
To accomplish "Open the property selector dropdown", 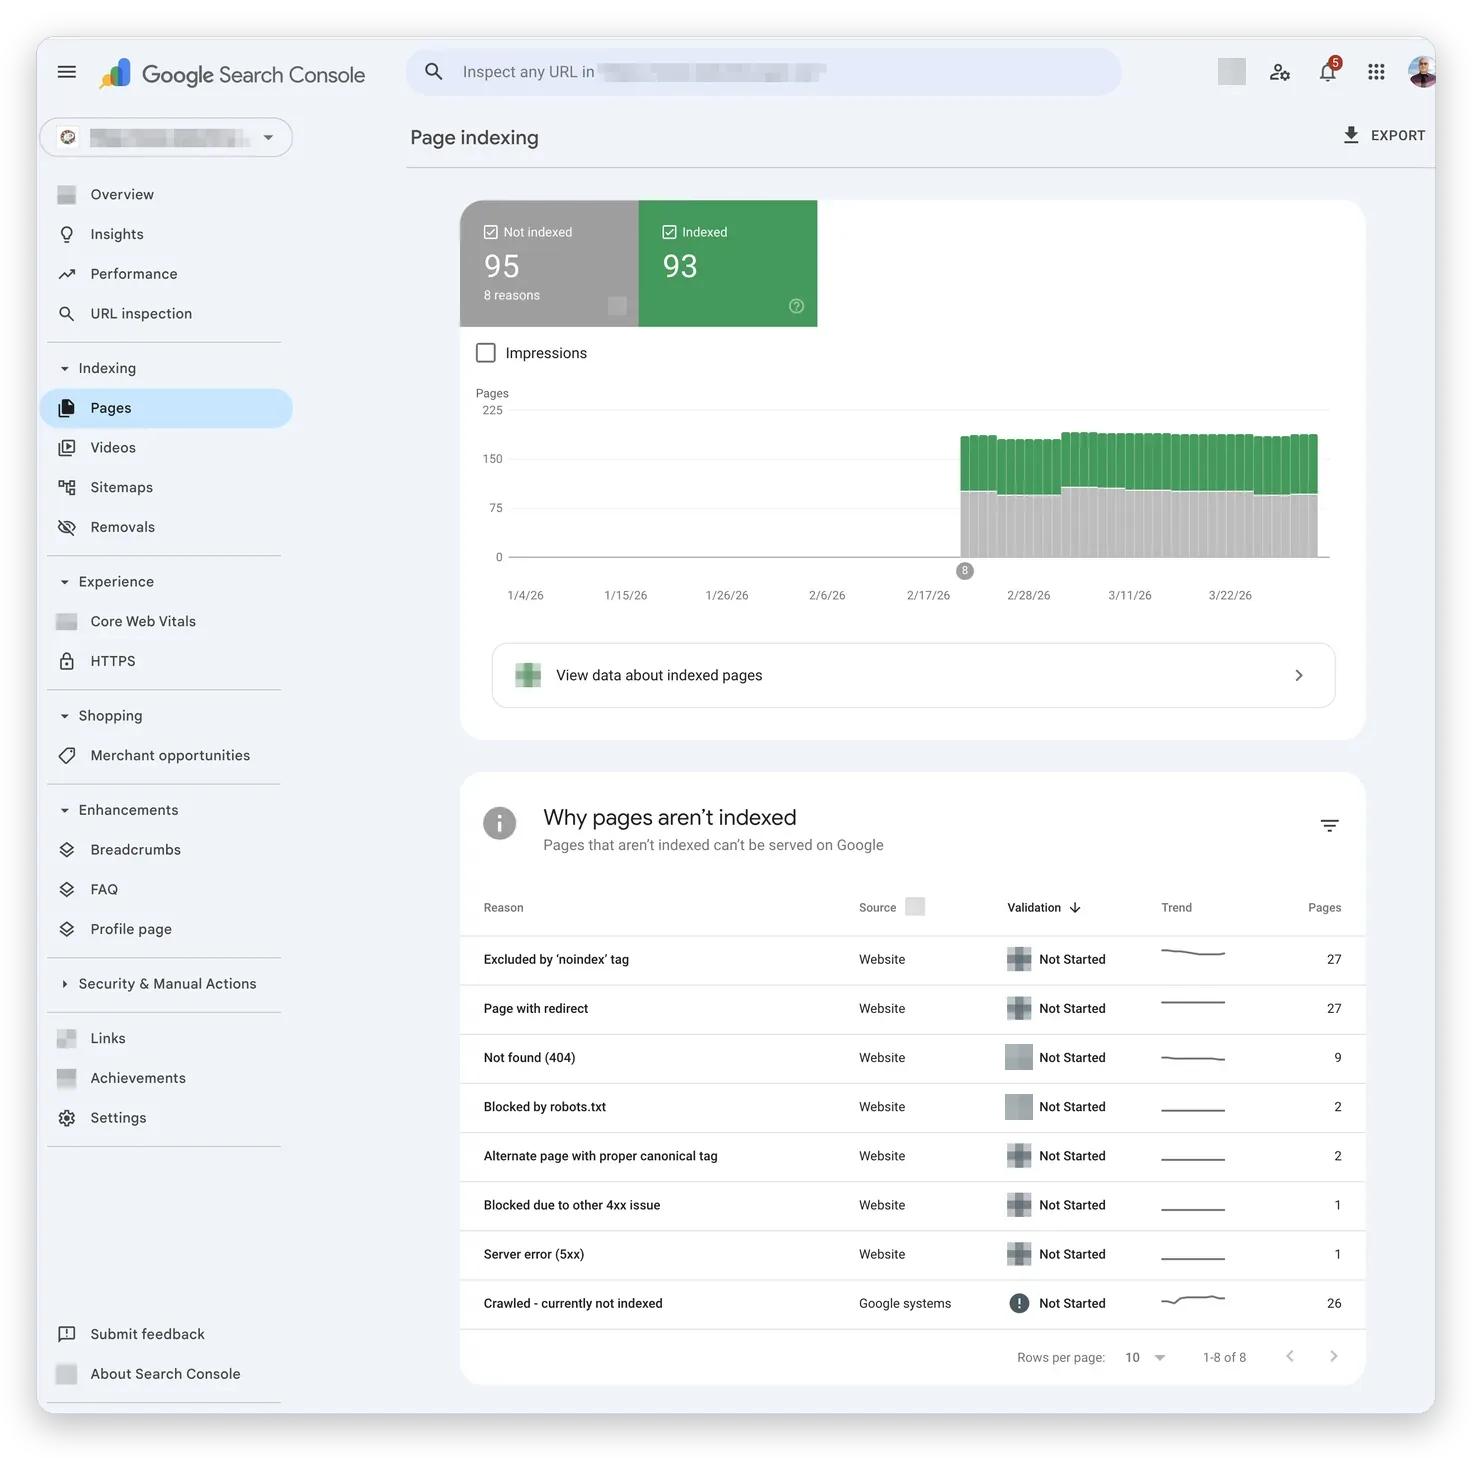I will click(x=166, y=137).
